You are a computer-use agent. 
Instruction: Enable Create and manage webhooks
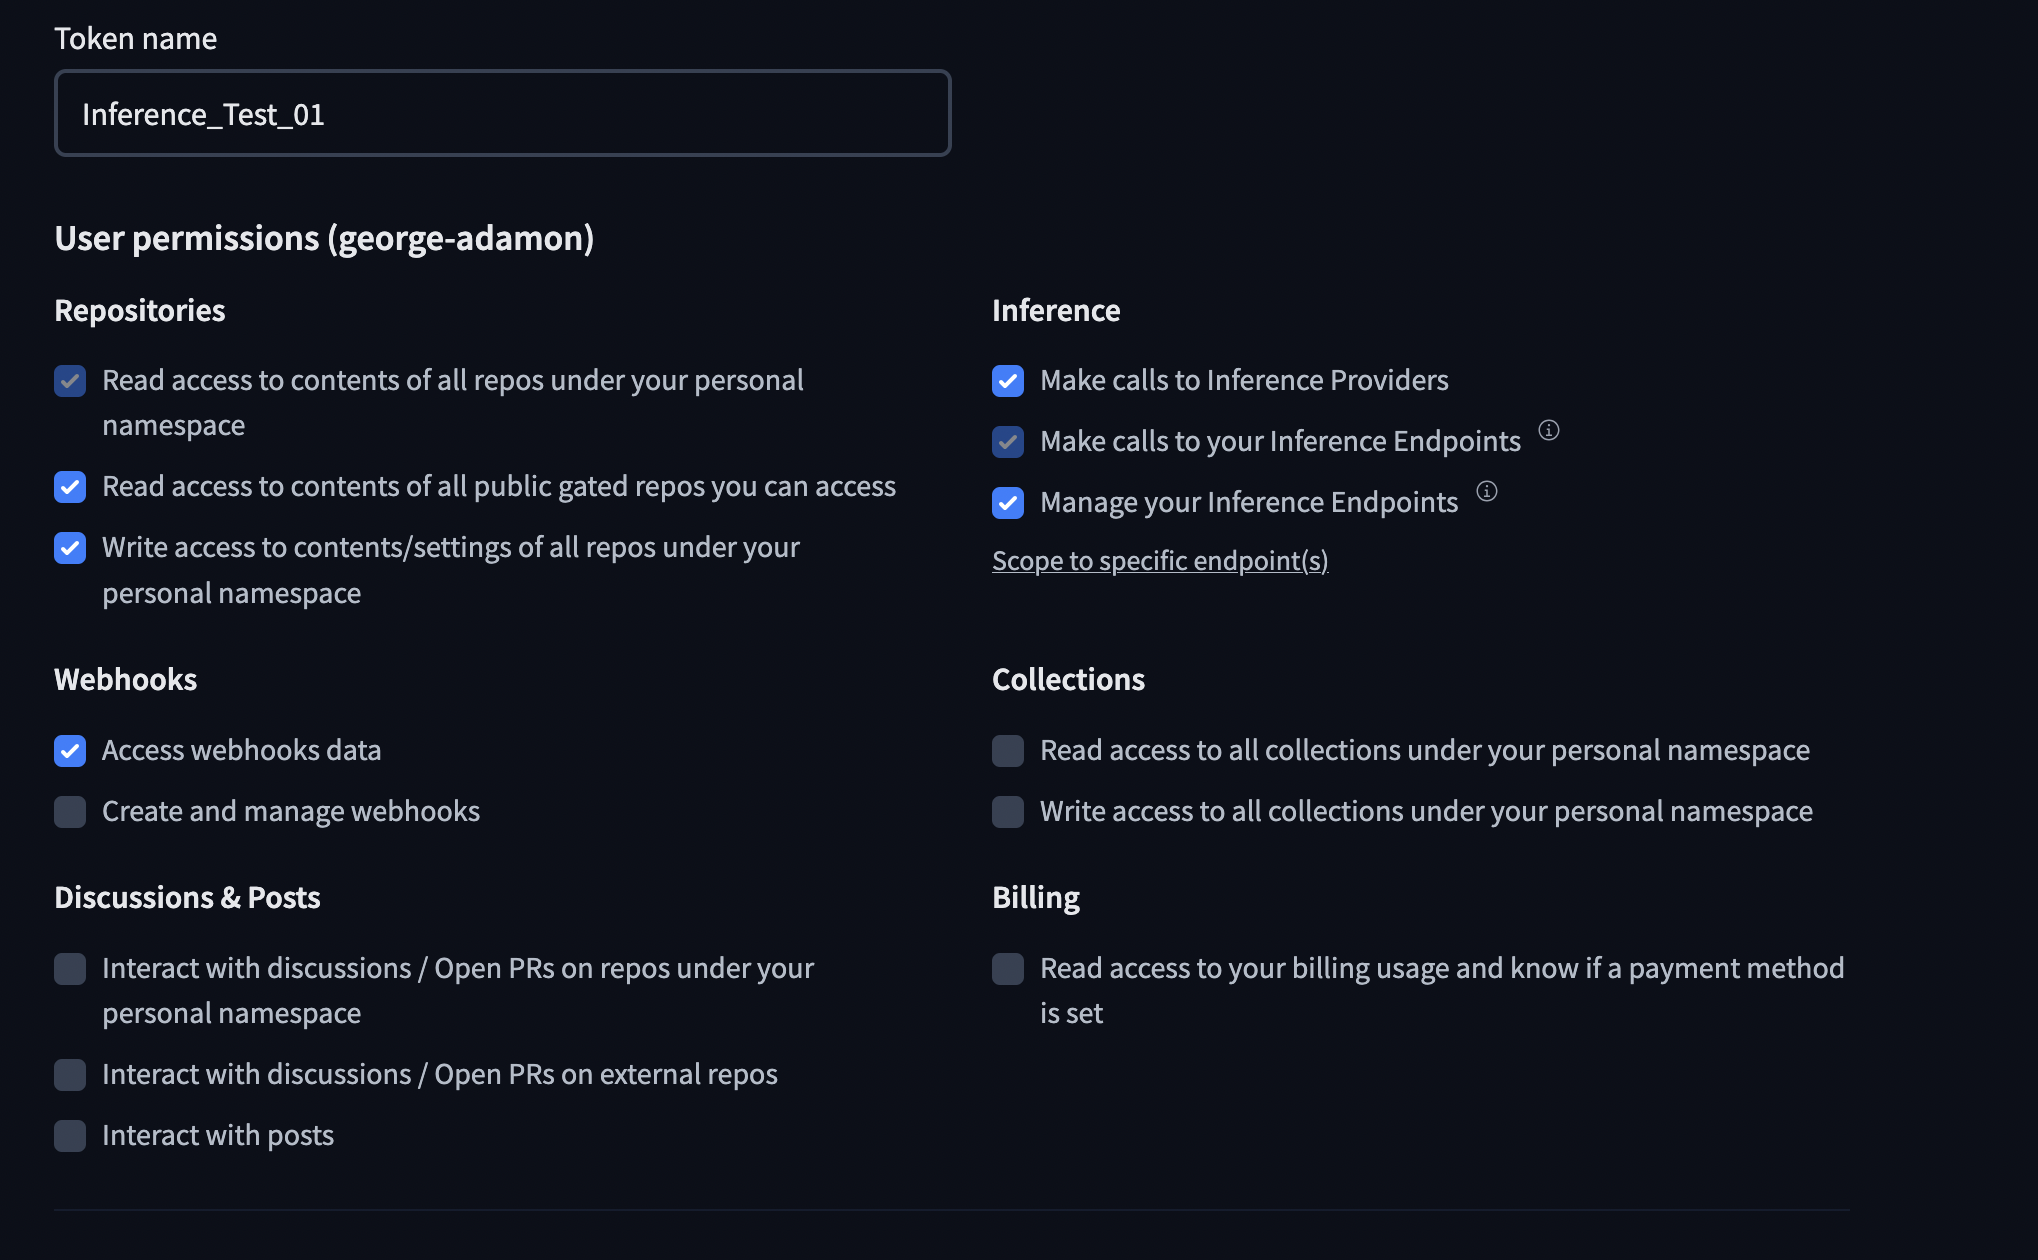[x=70, y=812]
